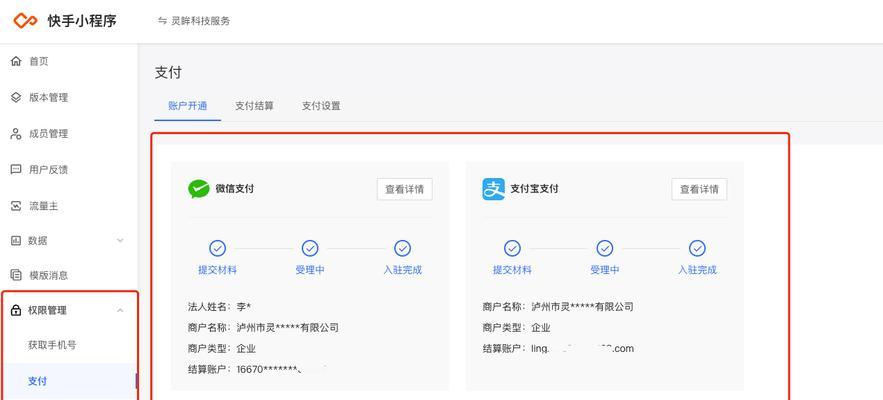Viewport: 883px width, 400px height.
Task: Click the 支付 page heading
Action: click(168, 73)
